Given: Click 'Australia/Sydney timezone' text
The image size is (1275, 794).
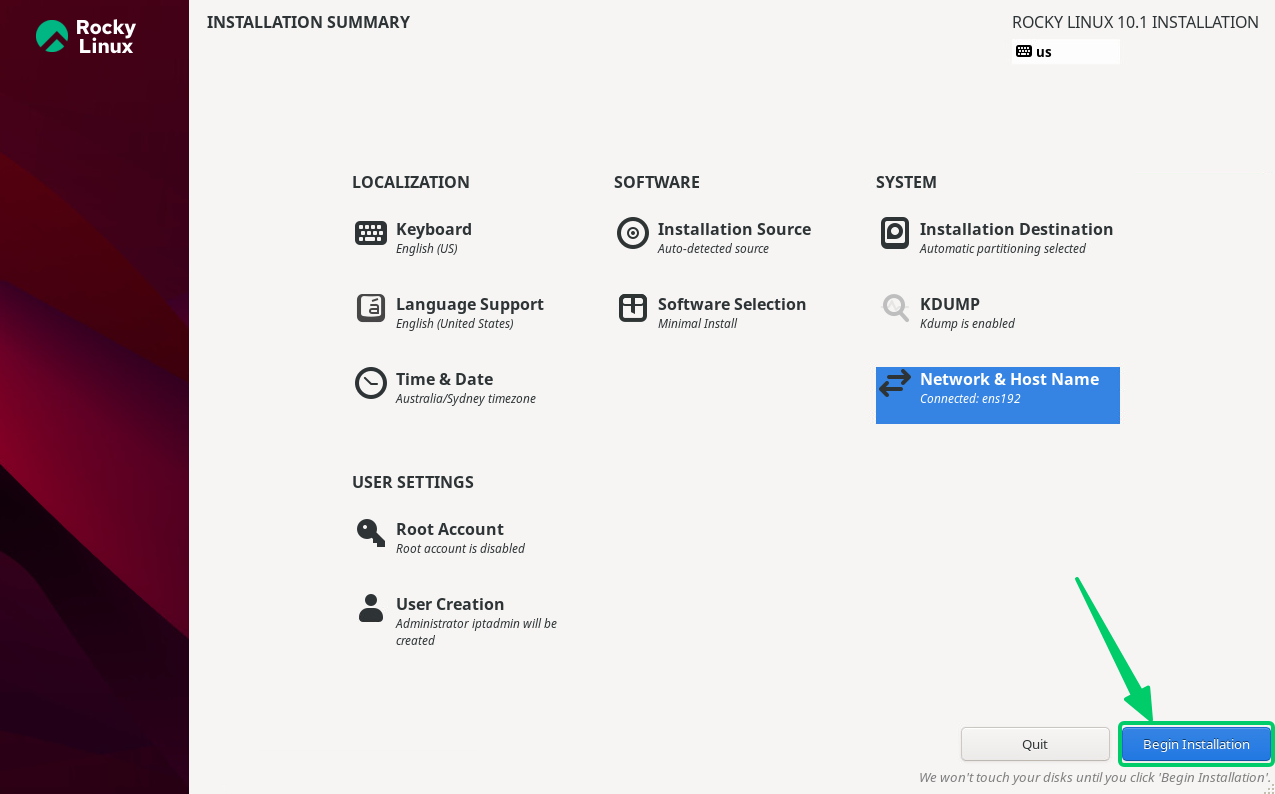Looking at the screenshot, I should tap(466, 399).
